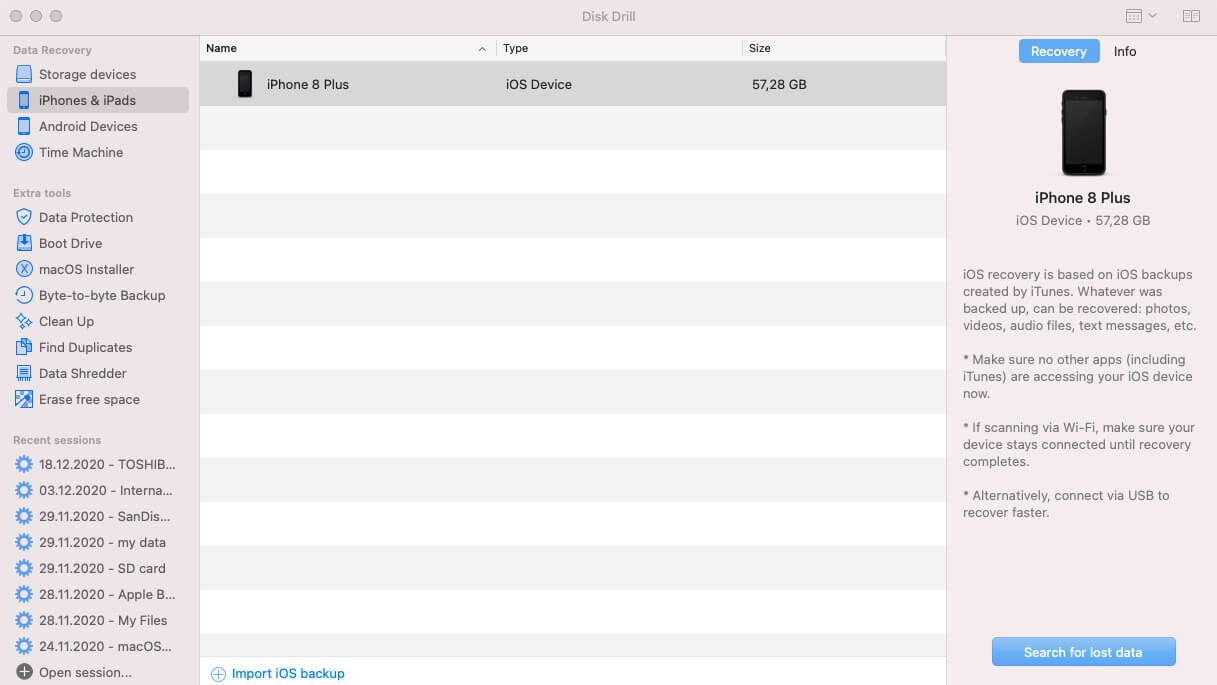
Task: Click gear icon for 29.11.2020 SanDis session
Action: coord(24,516)
